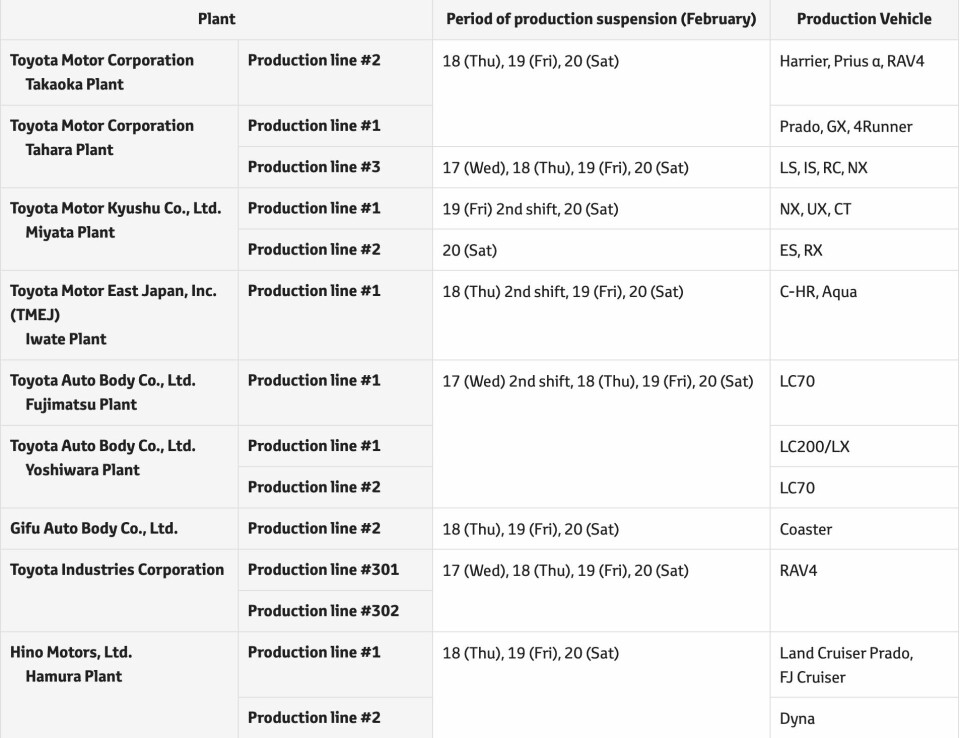960x738 pixels.
Task: Click the "Production Vehicle" column header
Action: pos(864,19)
